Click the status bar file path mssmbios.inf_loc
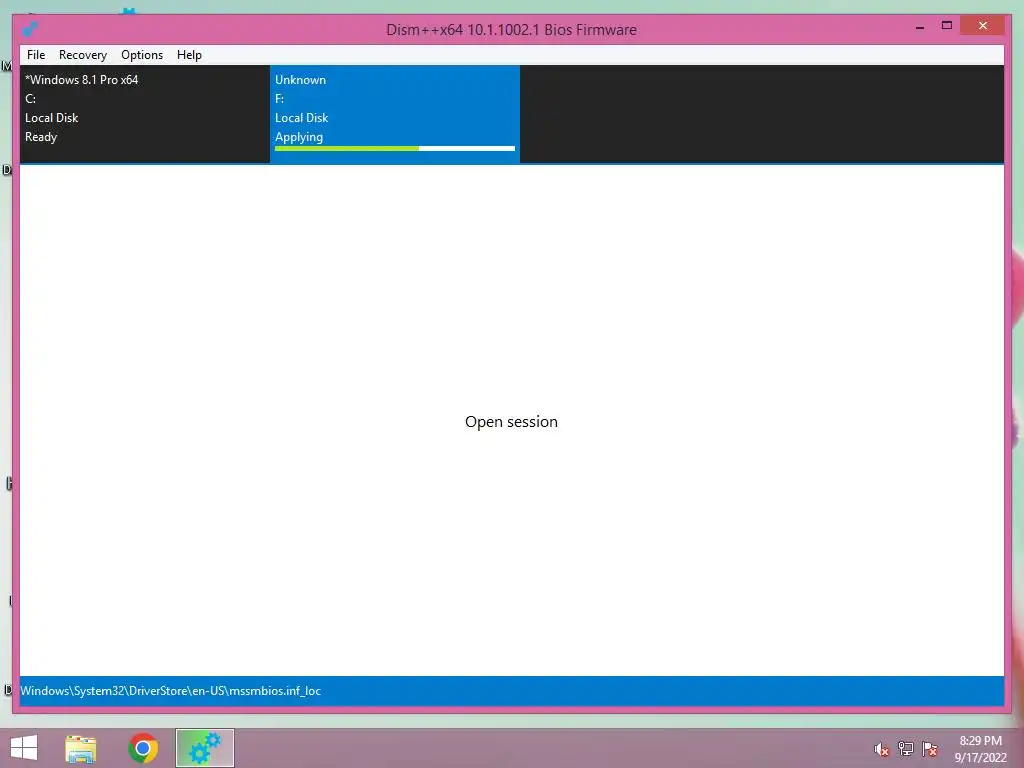 click(x=170, y=691)
